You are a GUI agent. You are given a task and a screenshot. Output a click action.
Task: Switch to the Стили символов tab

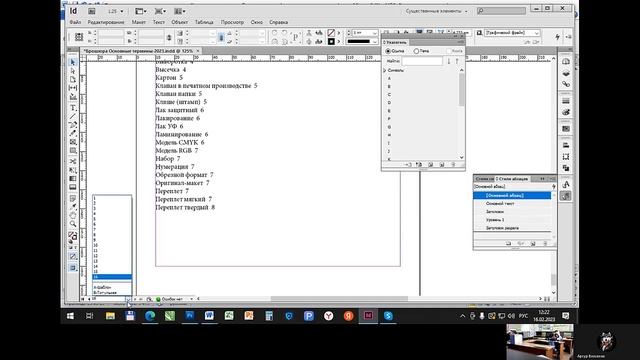point(484,179)
